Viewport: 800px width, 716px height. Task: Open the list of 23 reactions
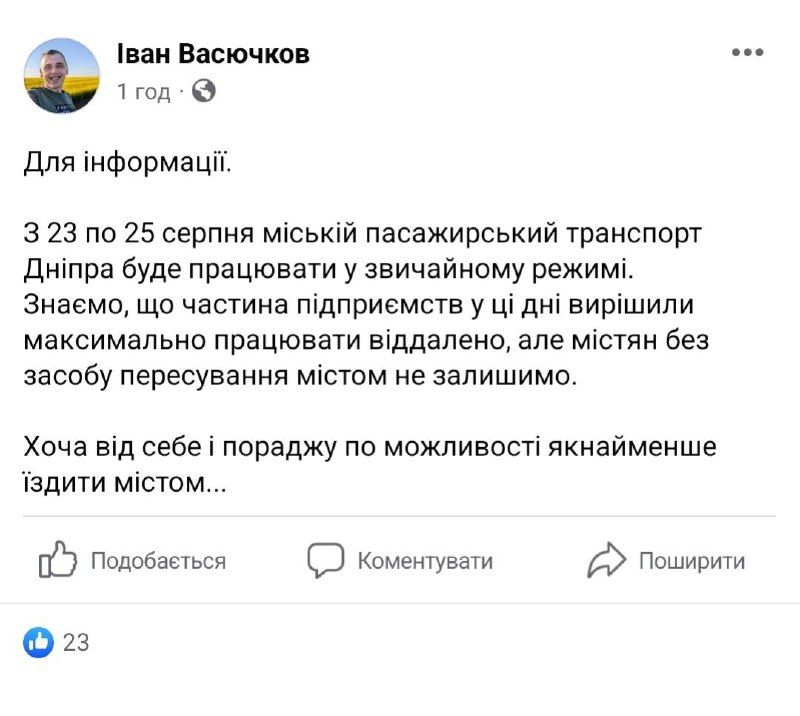coord(76,642)
